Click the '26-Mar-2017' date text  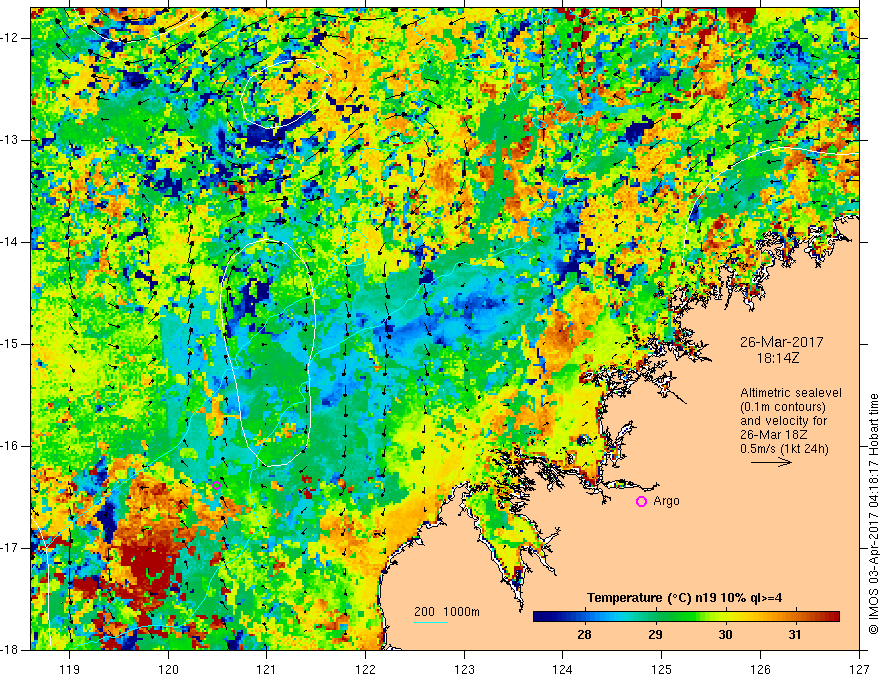click(781, 342)
